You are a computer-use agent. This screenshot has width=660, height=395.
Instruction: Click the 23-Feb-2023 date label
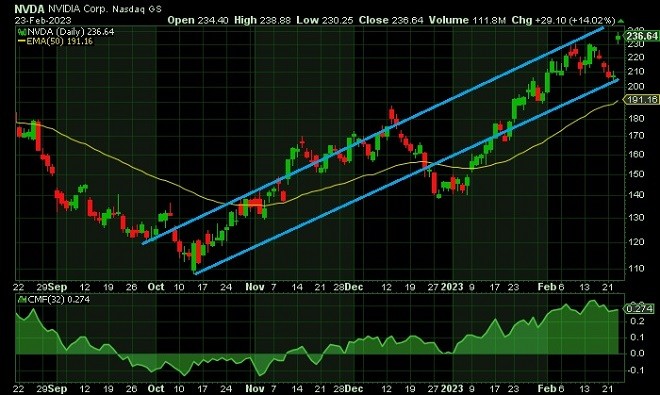pos(43,20)
